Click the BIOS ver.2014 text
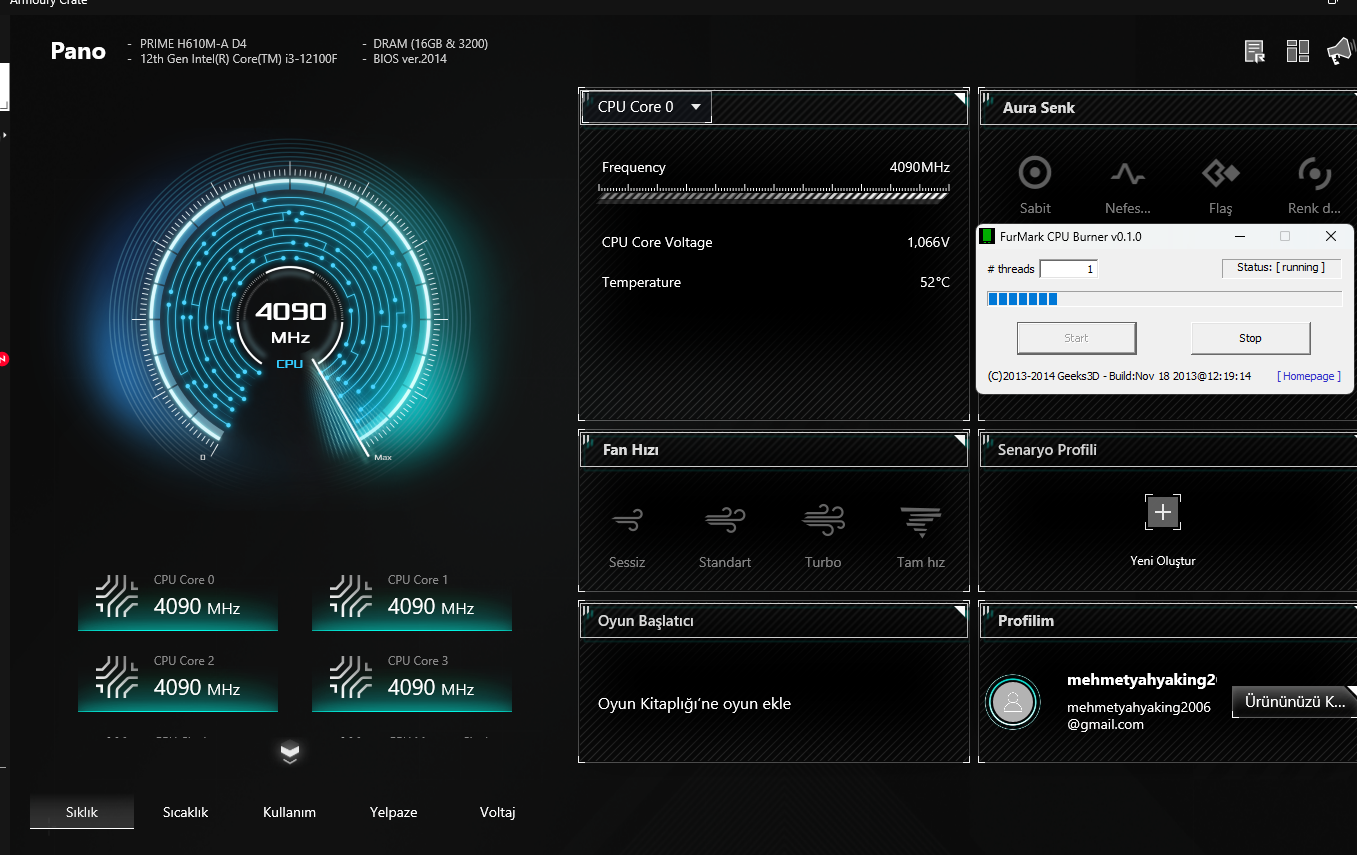 pyautogui.click(x=410, y=59)
